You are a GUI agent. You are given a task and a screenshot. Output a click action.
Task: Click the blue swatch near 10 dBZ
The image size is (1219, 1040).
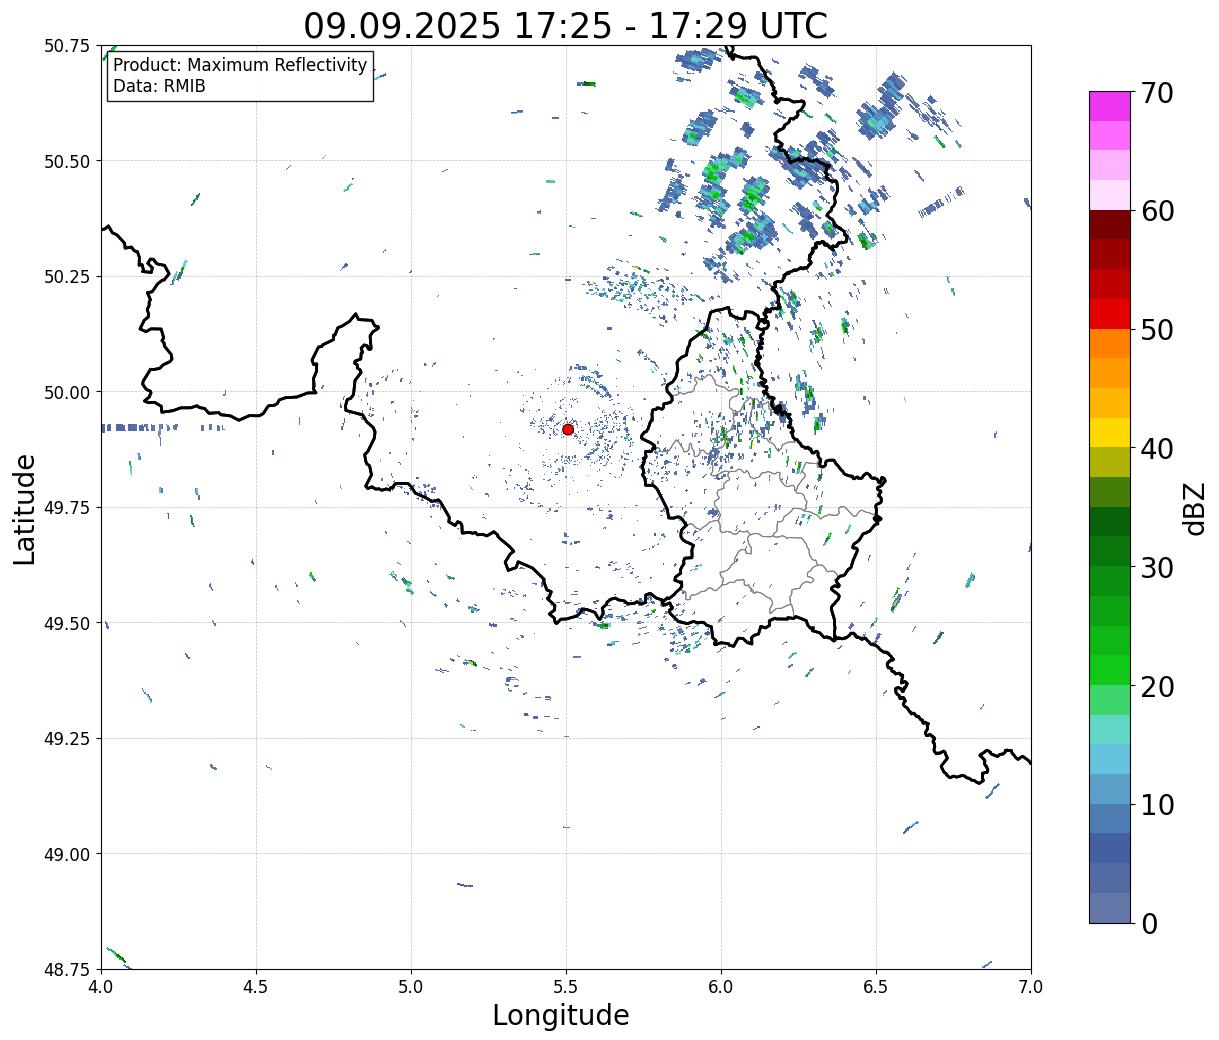click(1110, 818)
